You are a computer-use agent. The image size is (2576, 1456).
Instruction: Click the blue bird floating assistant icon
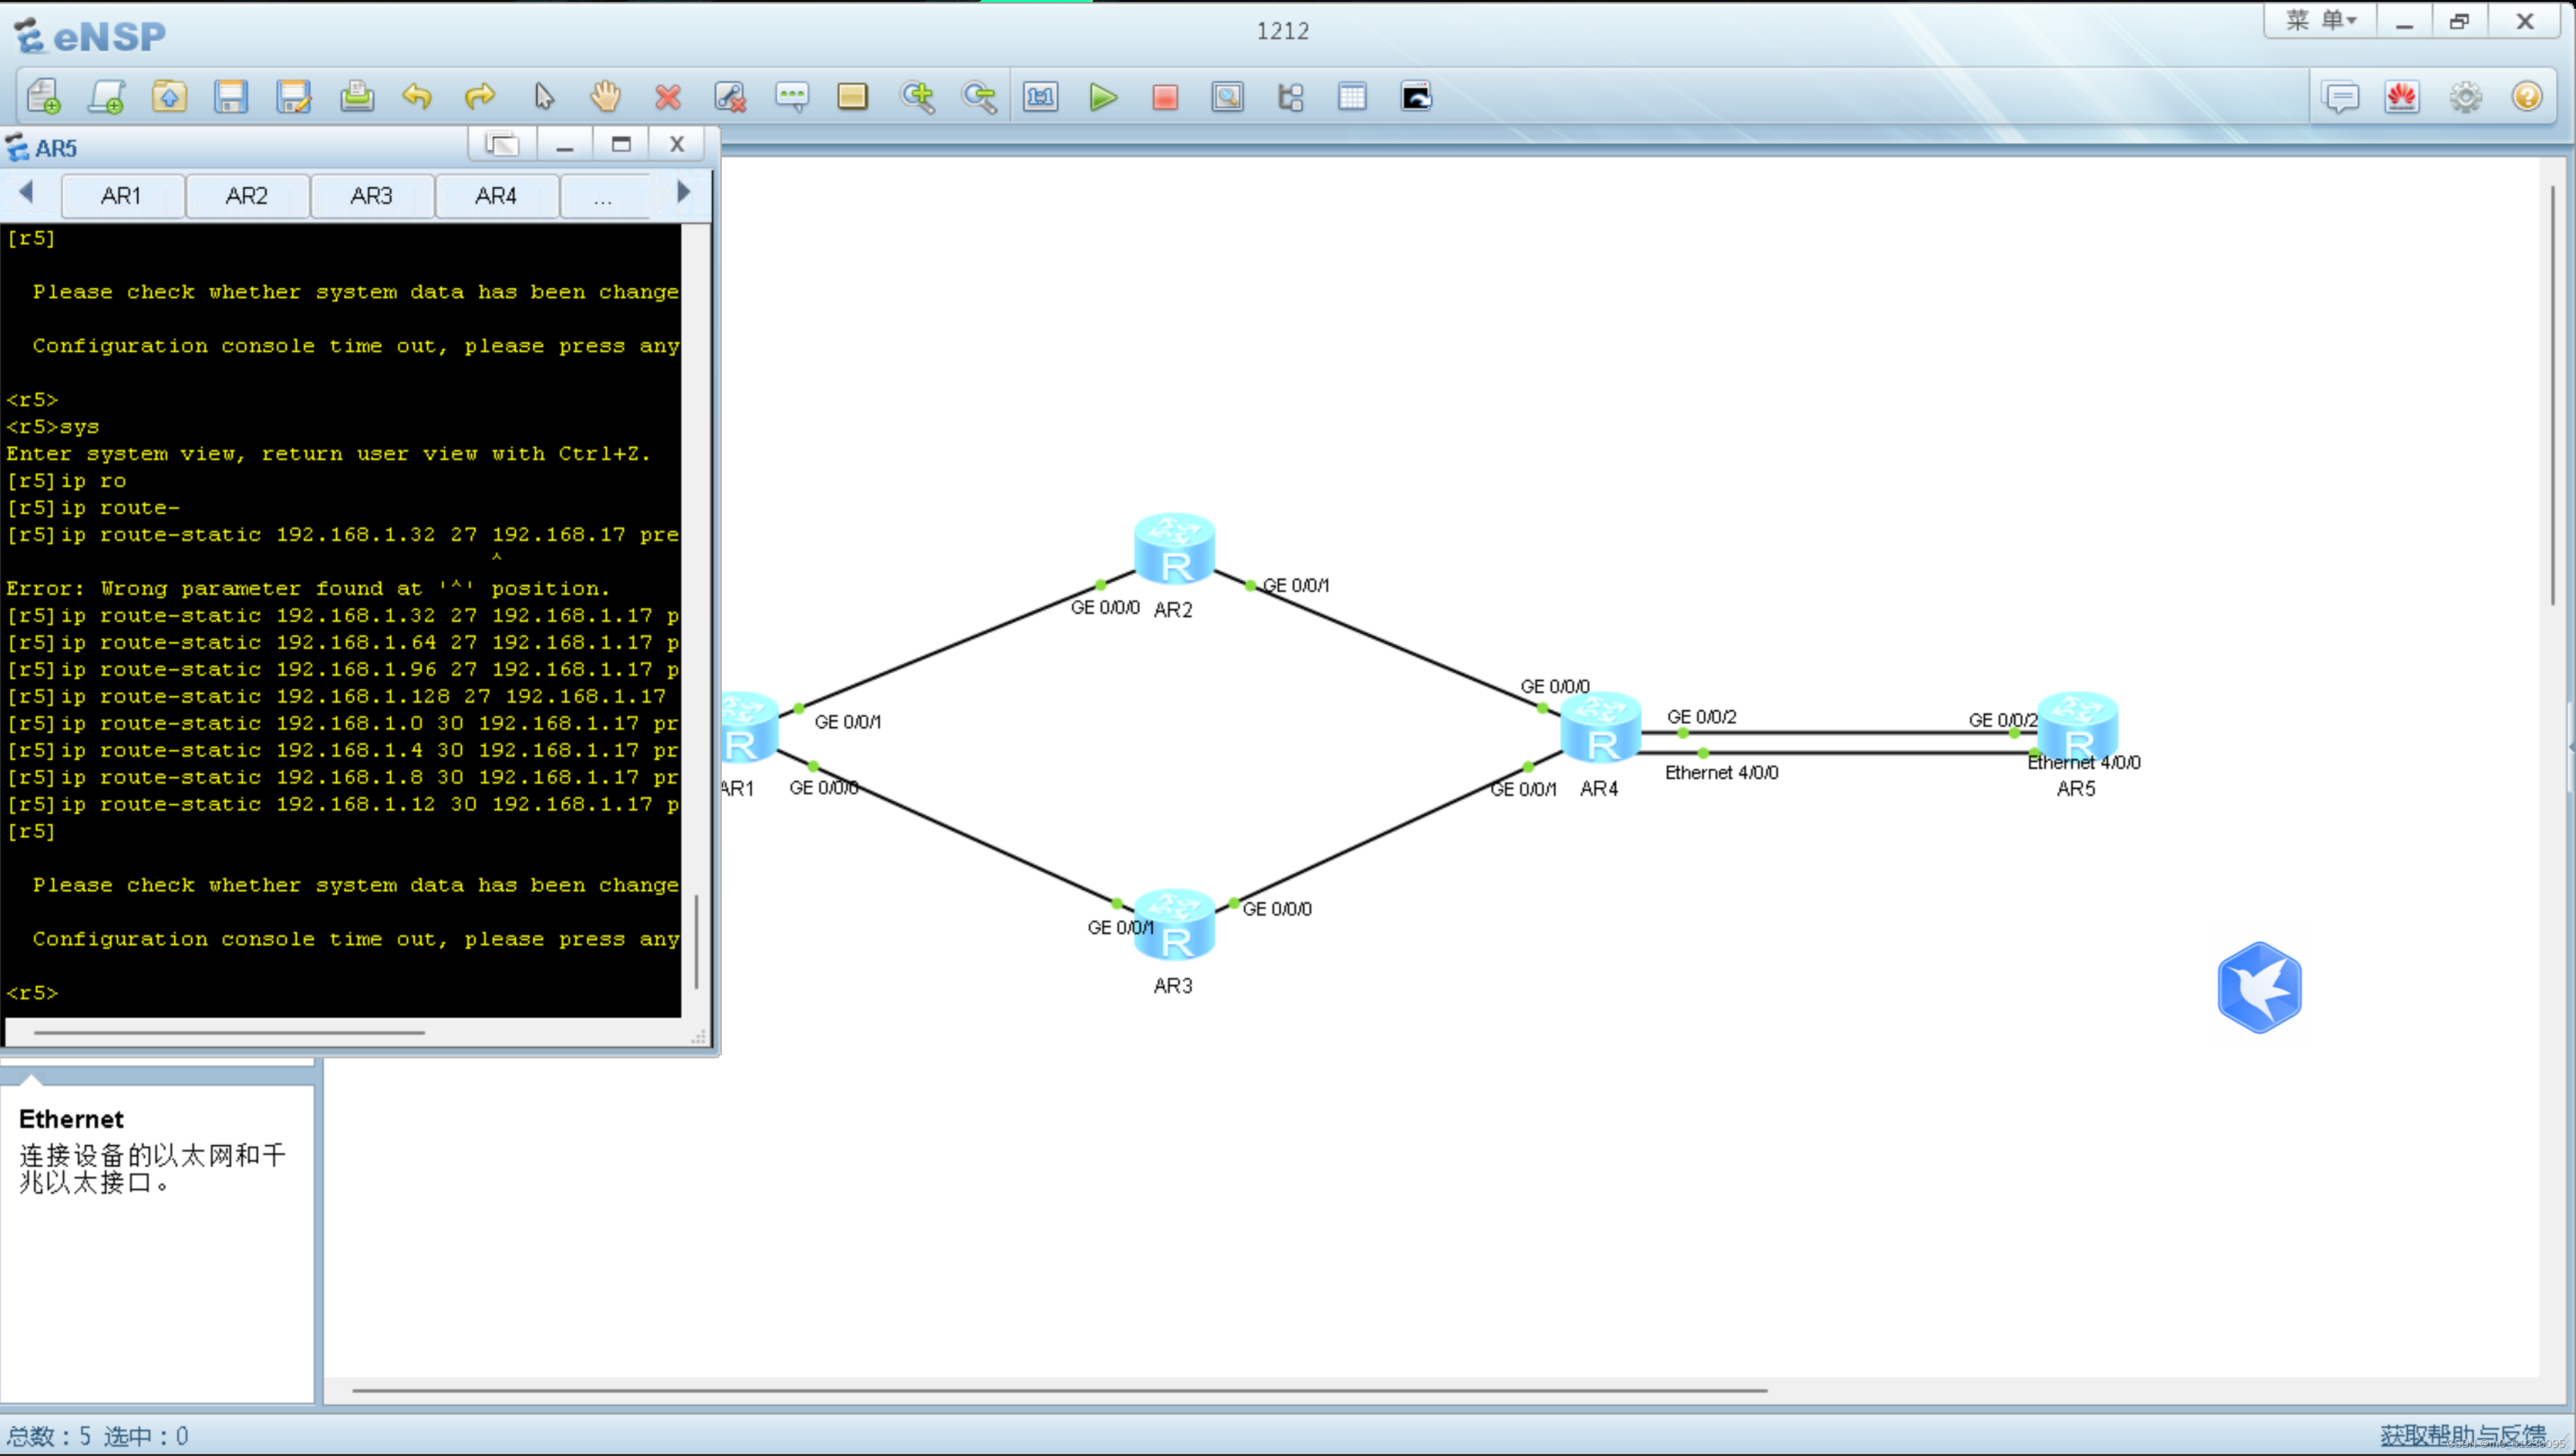(x=2259, y=987)
